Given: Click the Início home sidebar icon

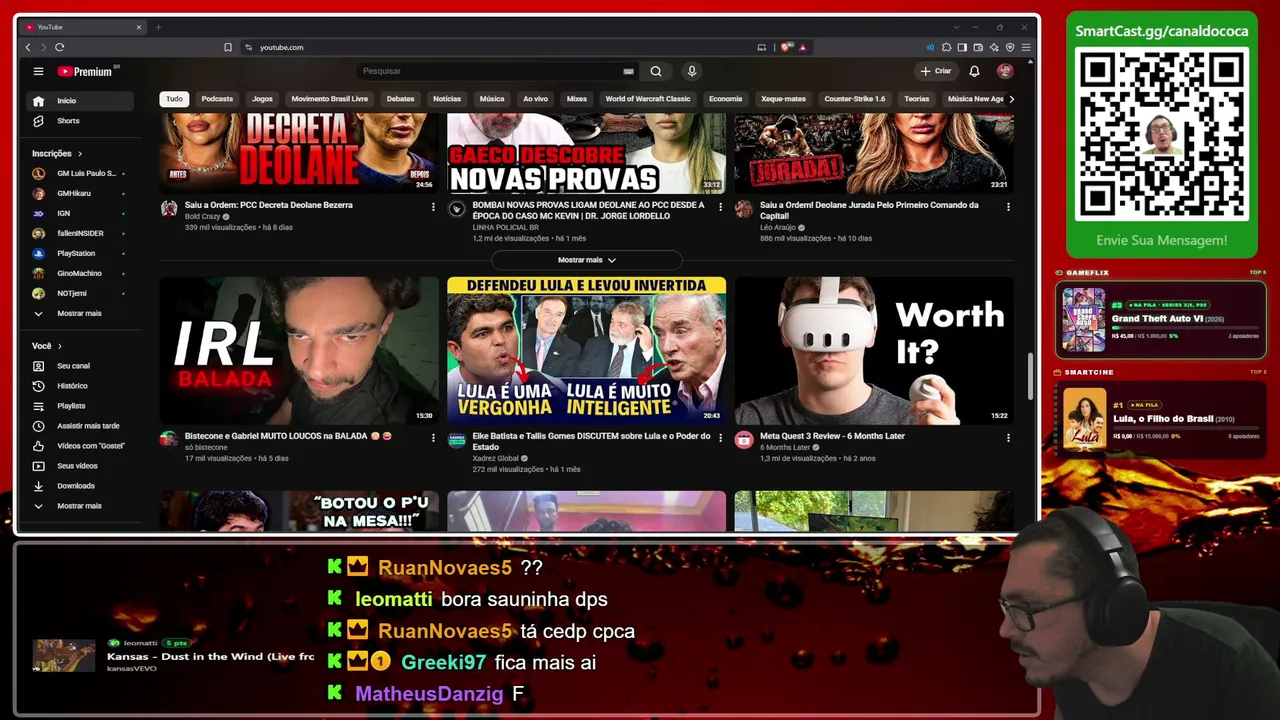Looking at the screenshot, I should click(38, 101).
